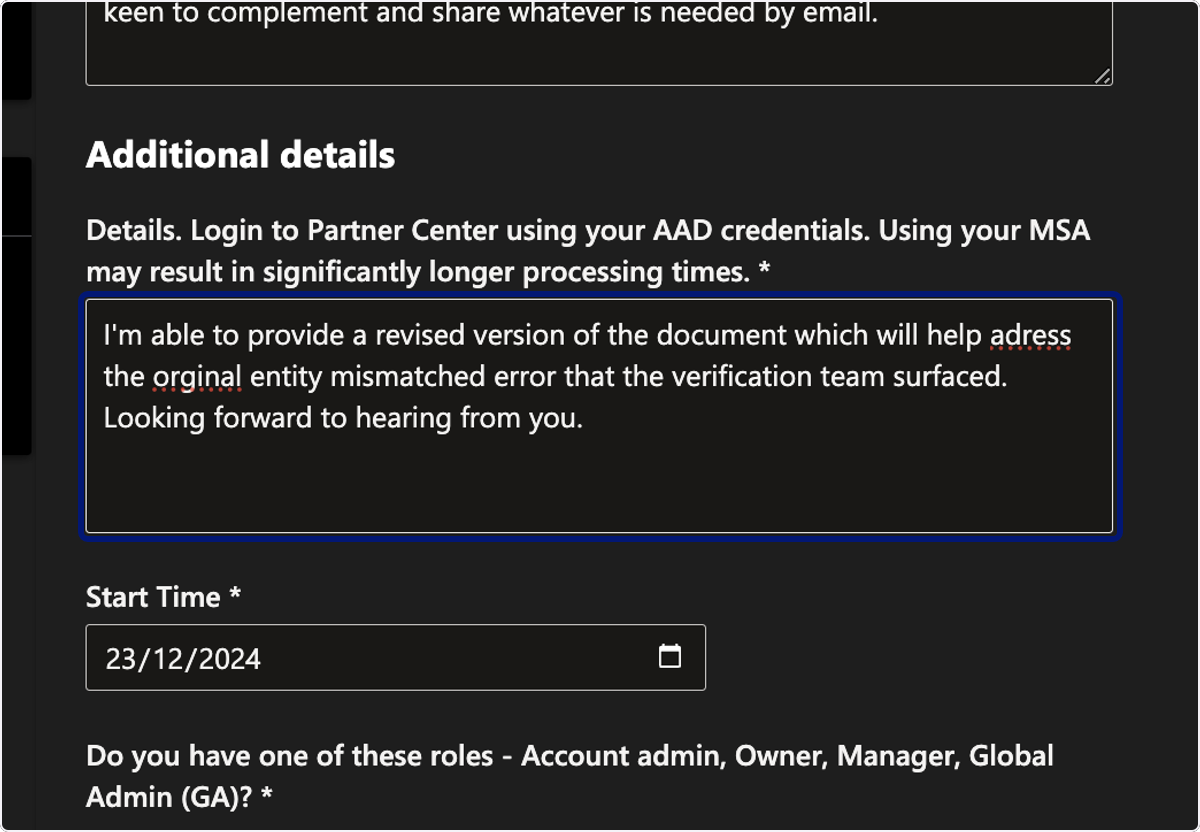Click the "Additional details" heading

[x=241, y=155]
